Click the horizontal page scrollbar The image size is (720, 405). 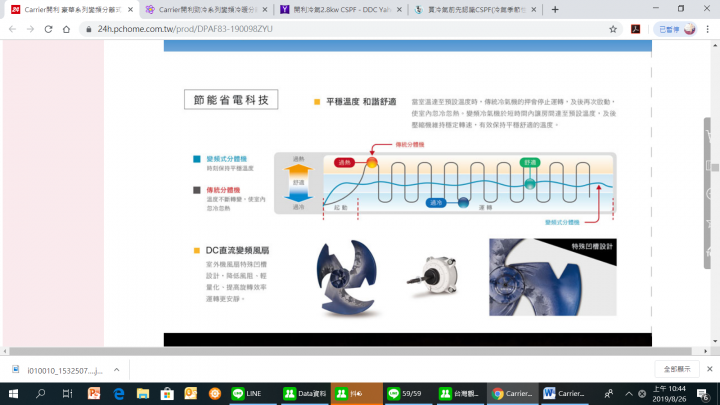pyautogui.click(x=350, y=351)
